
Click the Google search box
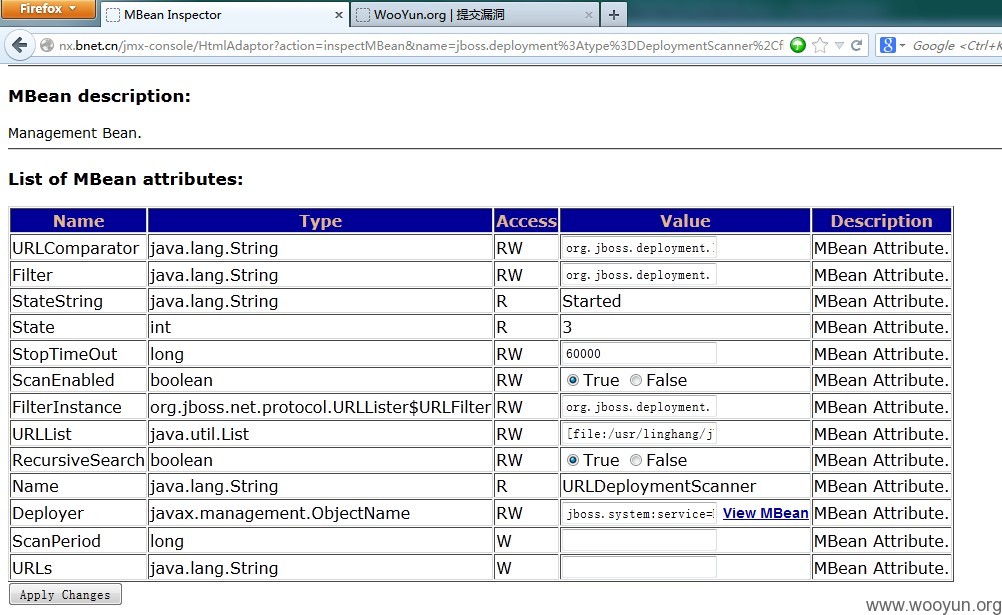(956, 45)
